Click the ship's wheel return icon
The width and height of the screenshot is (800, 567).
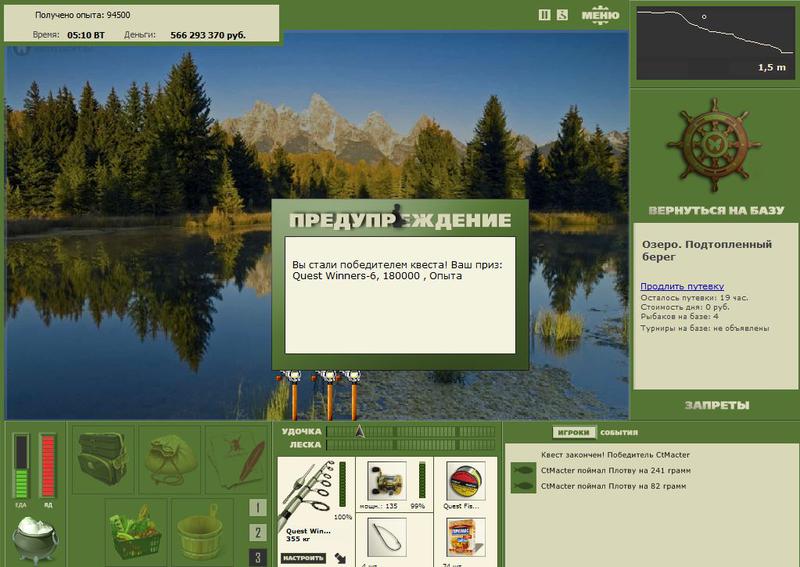pyautogui.click(x=714, y=145)
